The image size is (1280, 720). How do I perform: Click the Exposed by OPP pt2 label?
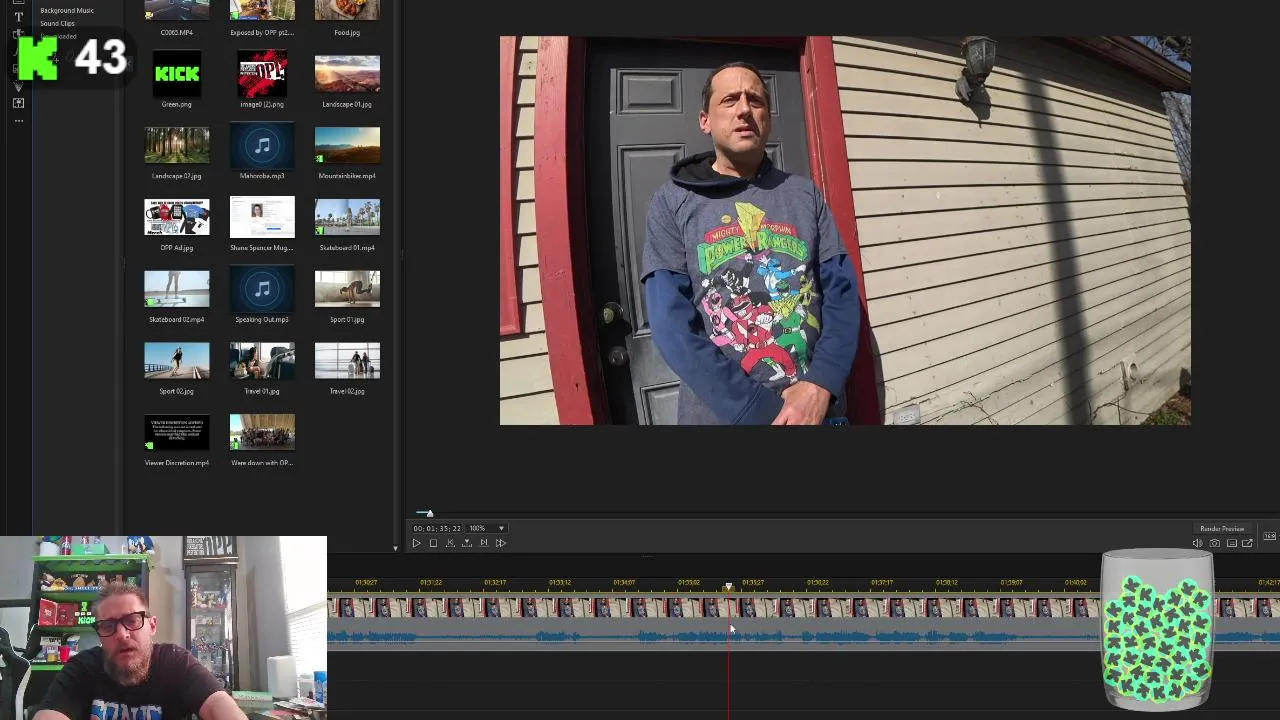click(262, 32)
